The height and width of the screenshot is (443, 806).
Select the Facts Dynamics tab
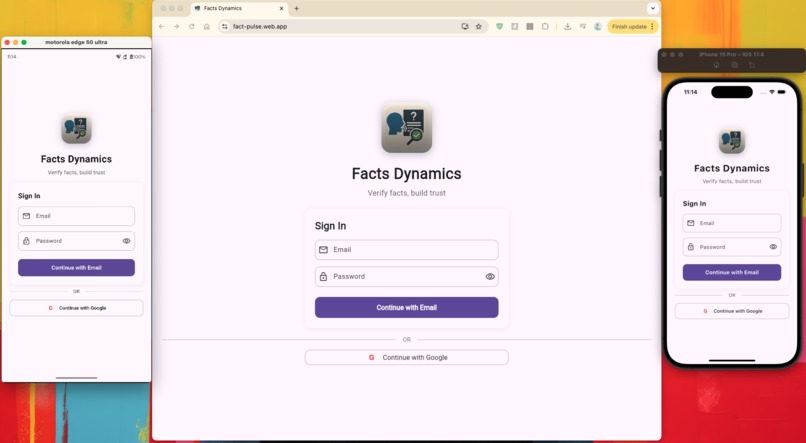(x=239, y=9)
